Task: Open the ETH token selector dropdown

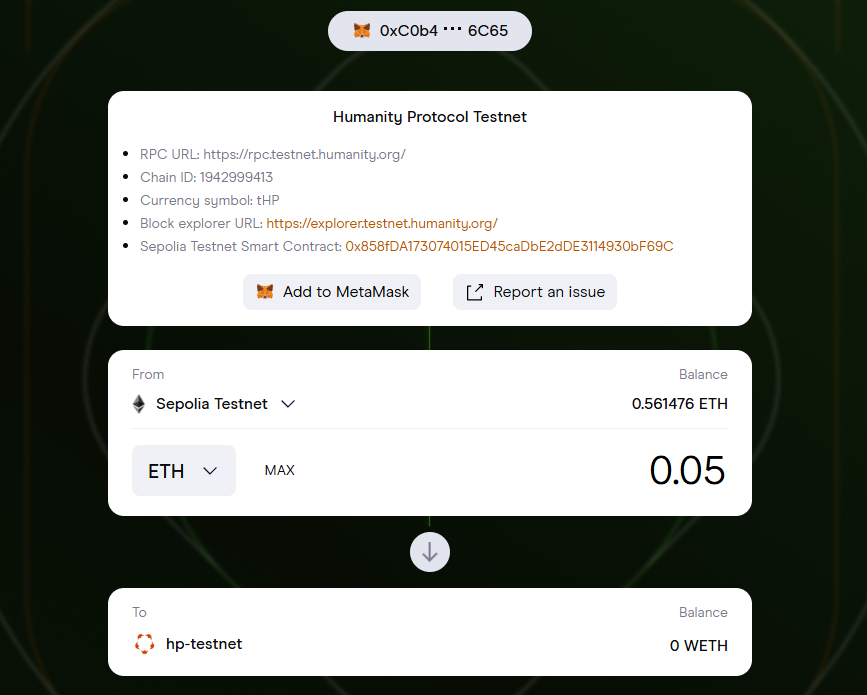Action: pyautogui.click(x=184, y=471)
